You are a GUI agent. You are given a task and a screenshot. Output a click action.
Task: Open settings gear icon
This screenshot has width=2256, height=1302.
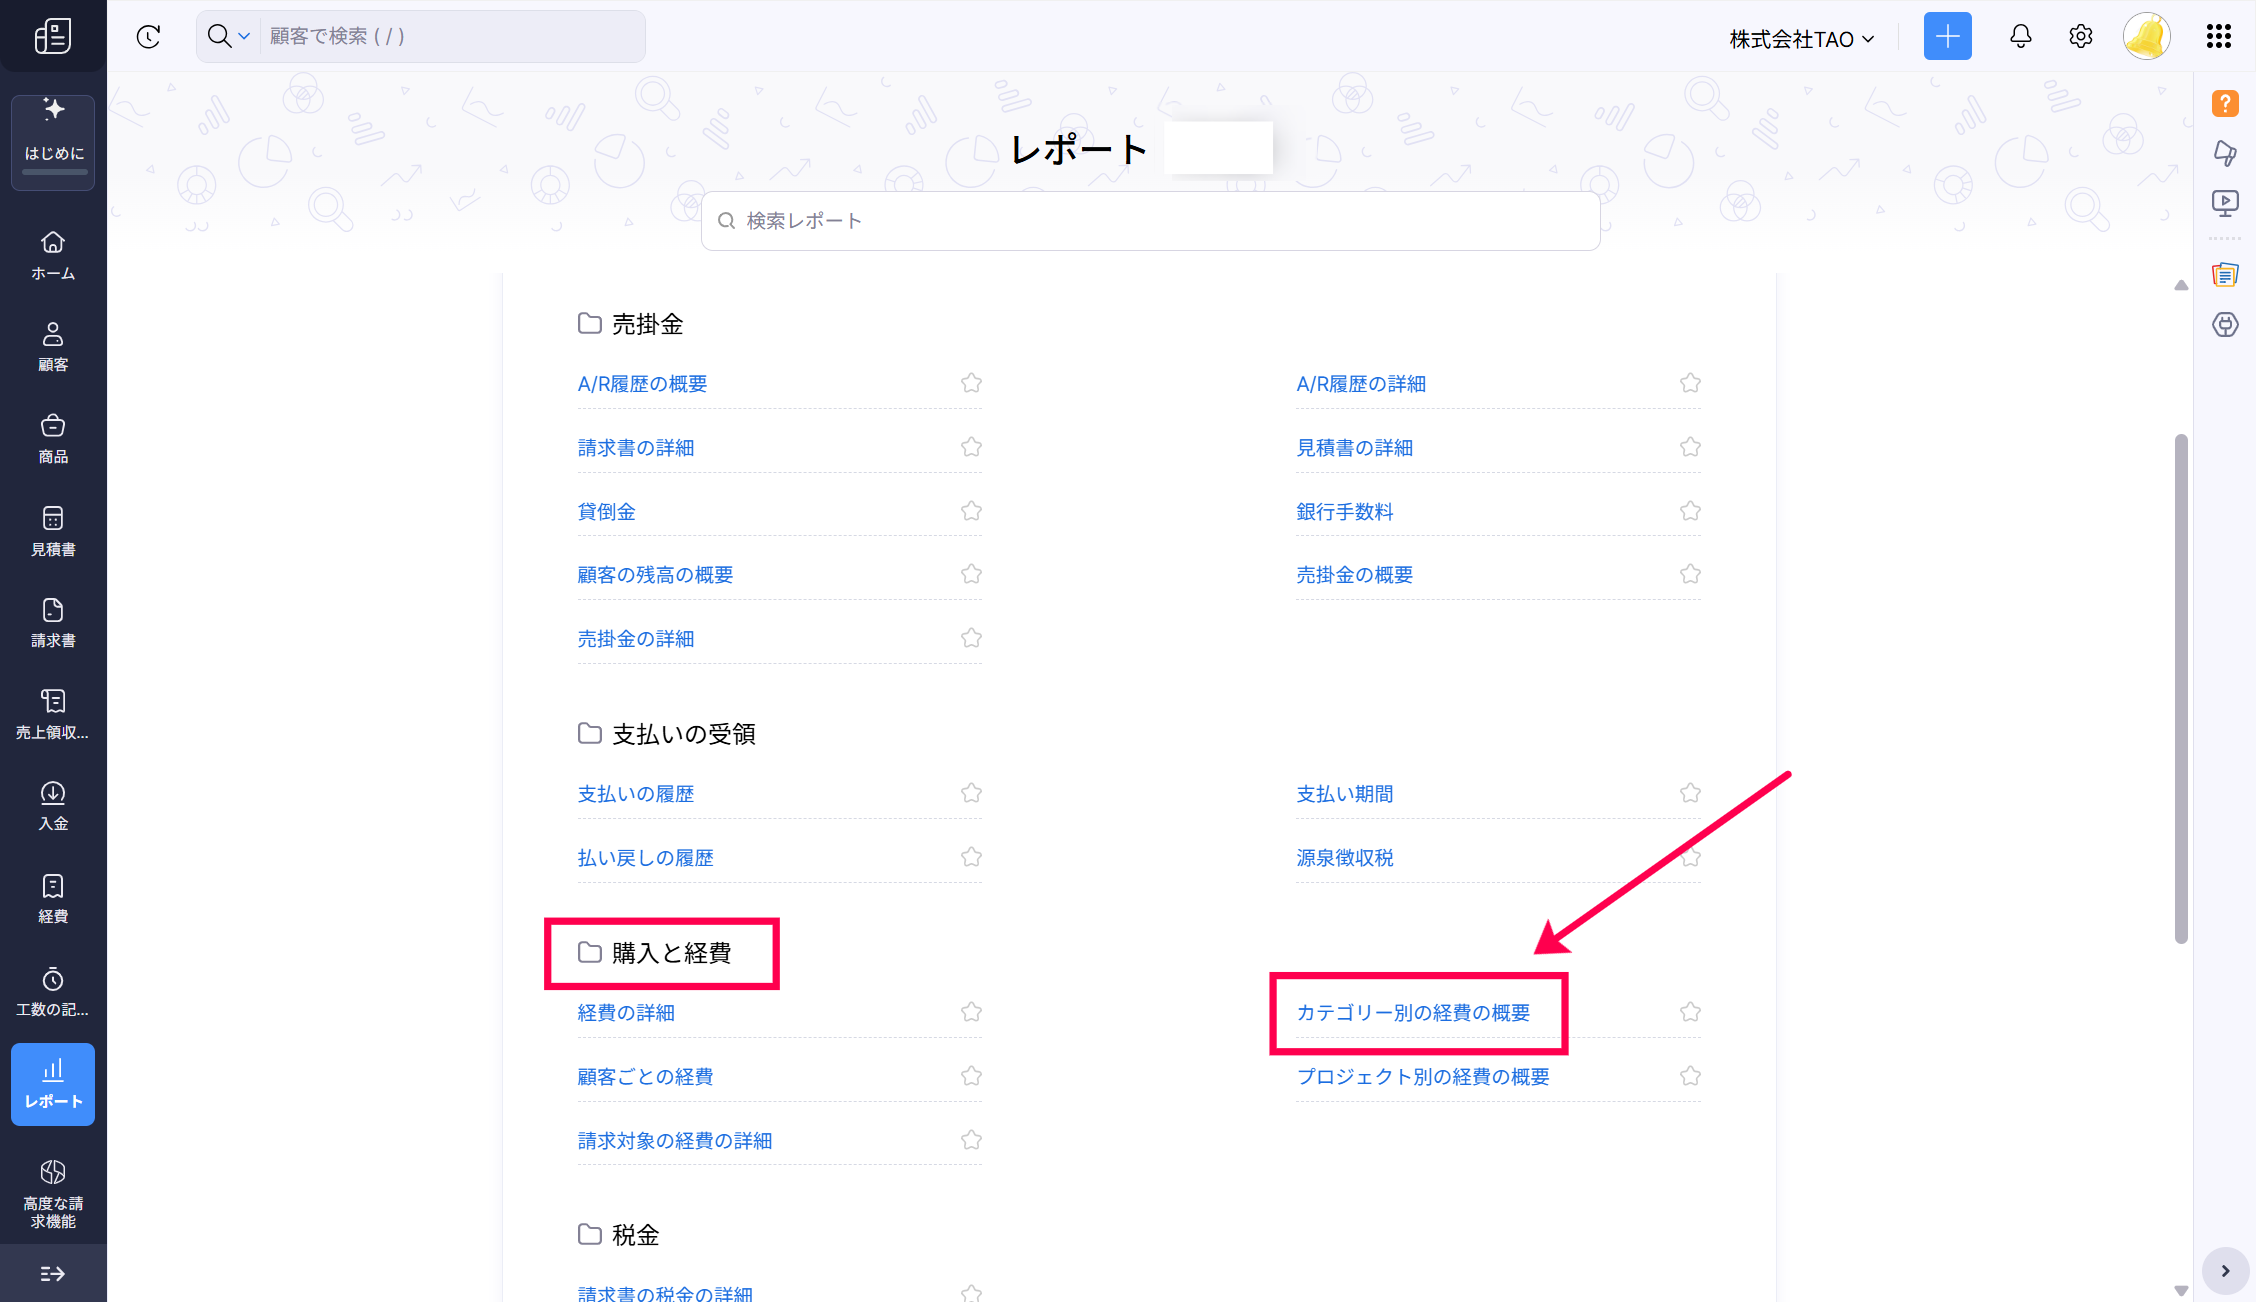[2080, 37]
